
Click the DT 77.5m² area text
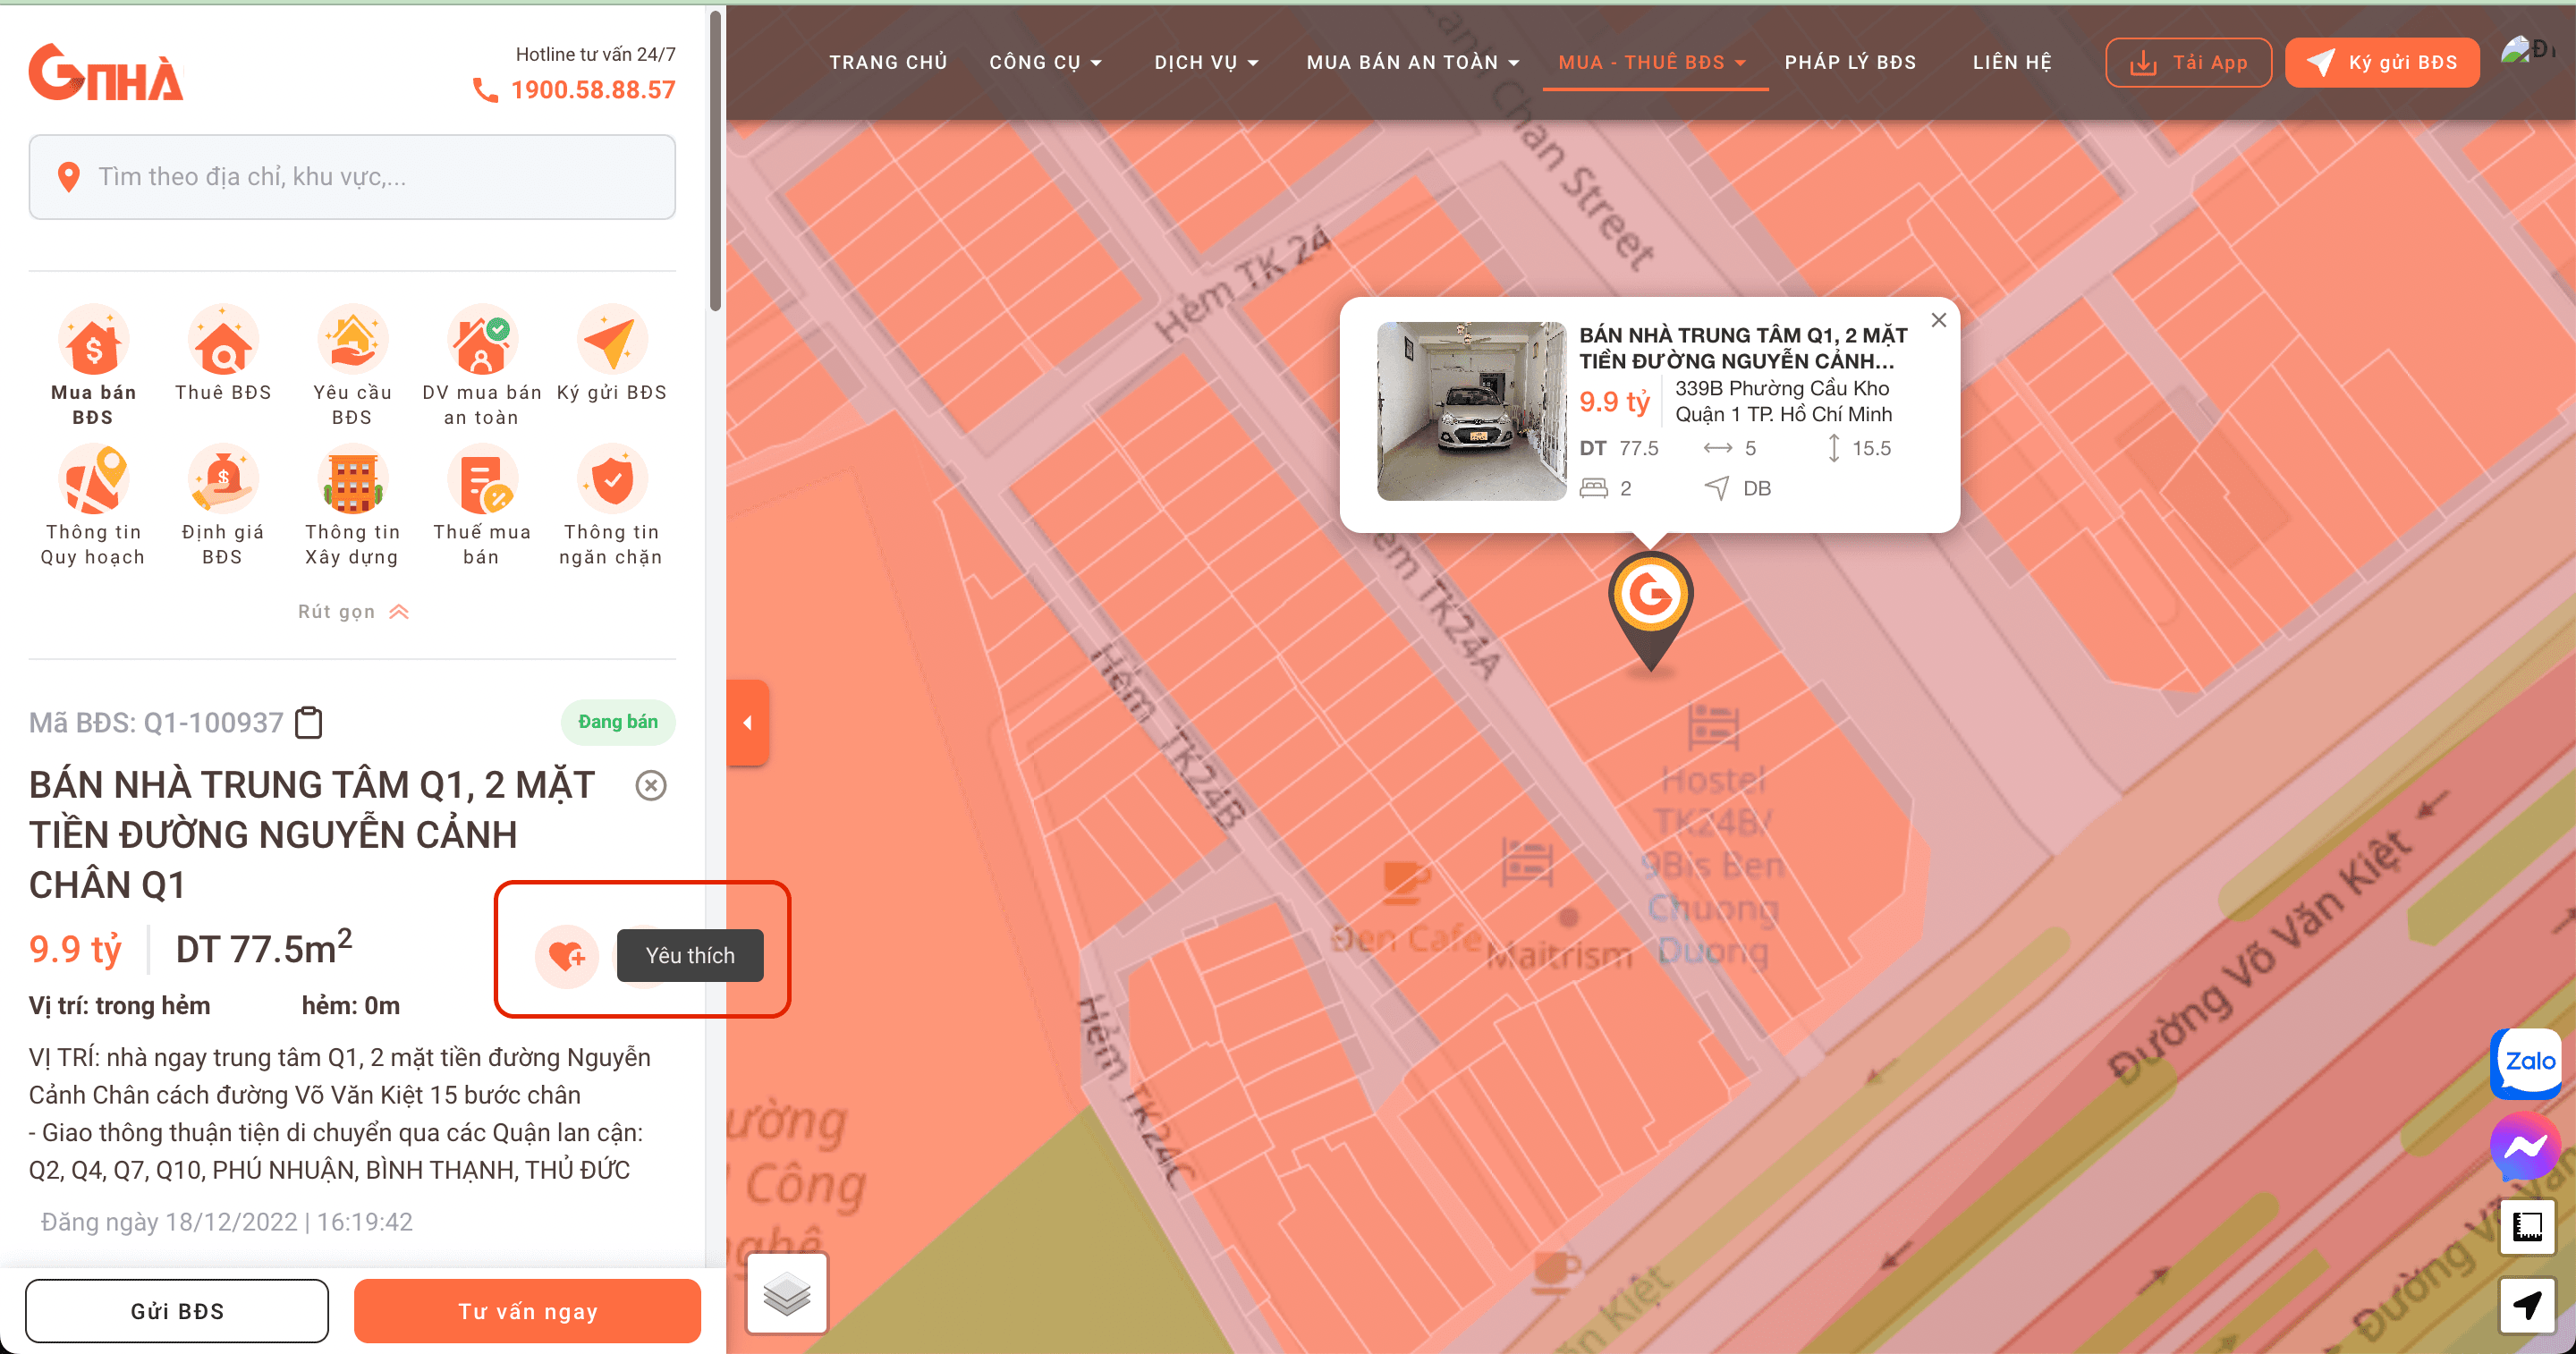point(264,947)
